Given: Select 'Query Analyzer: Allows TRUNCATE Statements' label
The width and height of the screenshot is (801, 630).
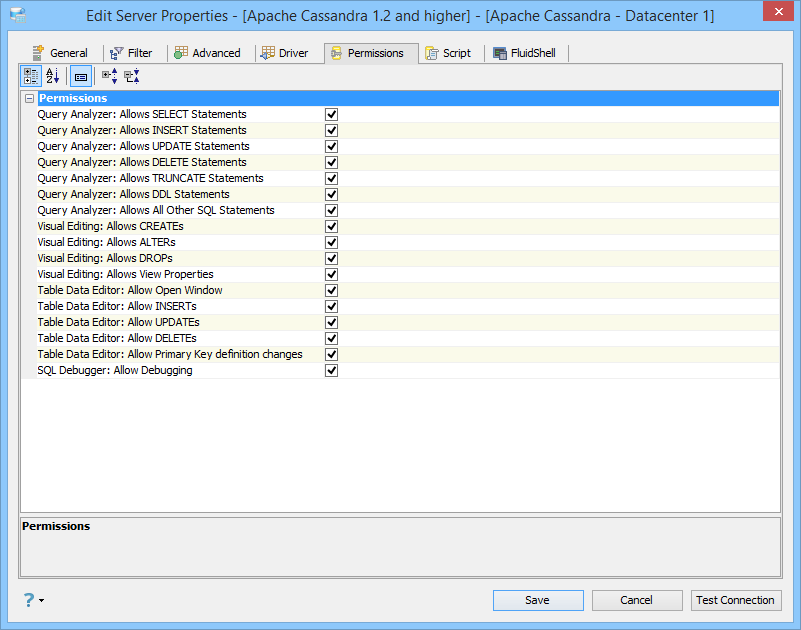Looking at the screenshot, I should [150, 178].
